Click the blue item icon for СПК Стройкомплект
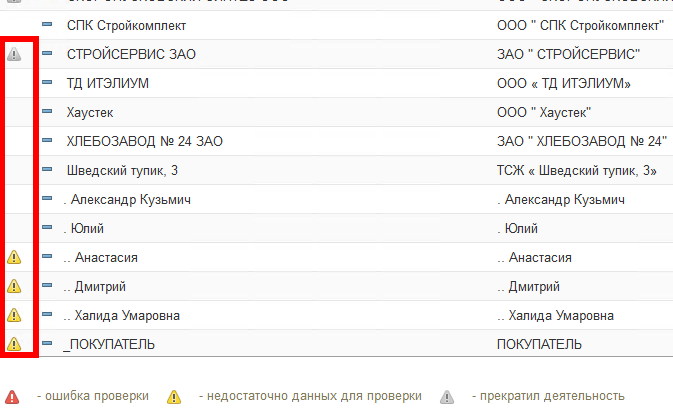The image size is (673, 413). [47, 25]
